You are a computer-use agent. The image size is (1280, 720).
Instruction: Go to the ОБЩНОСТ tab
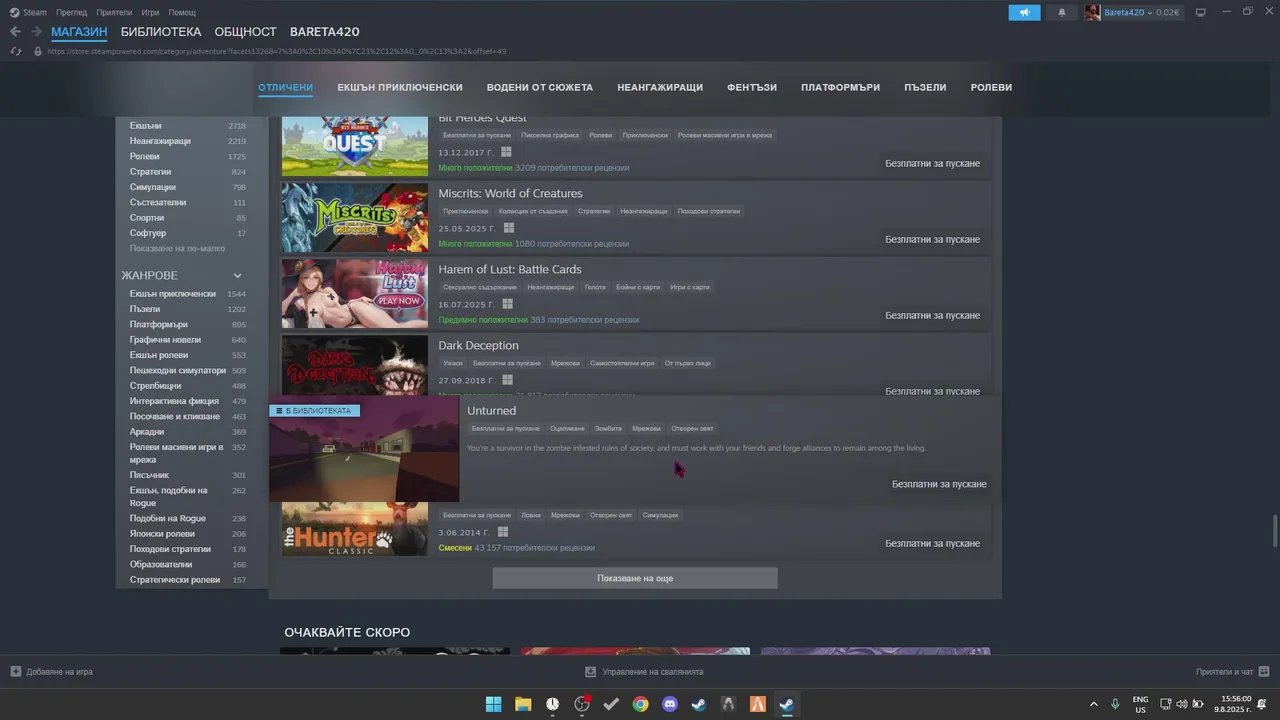click(245, 32)
